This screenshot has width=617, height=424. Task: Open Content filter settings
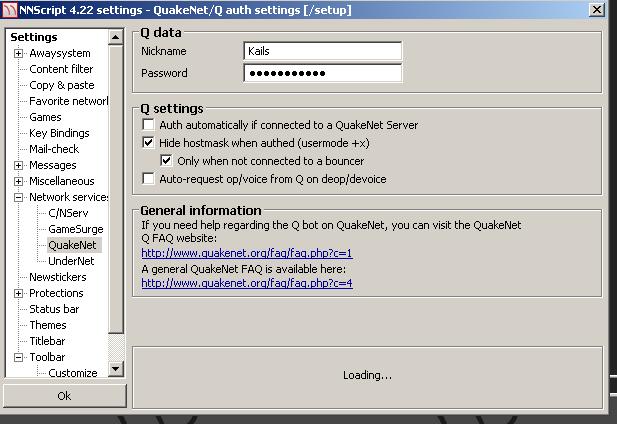point(61,69)
